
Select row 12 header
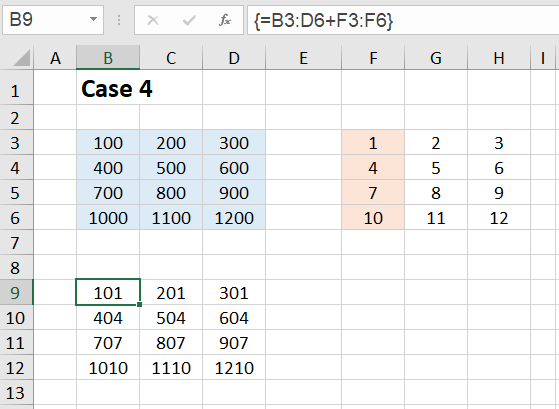coord(16,367)
